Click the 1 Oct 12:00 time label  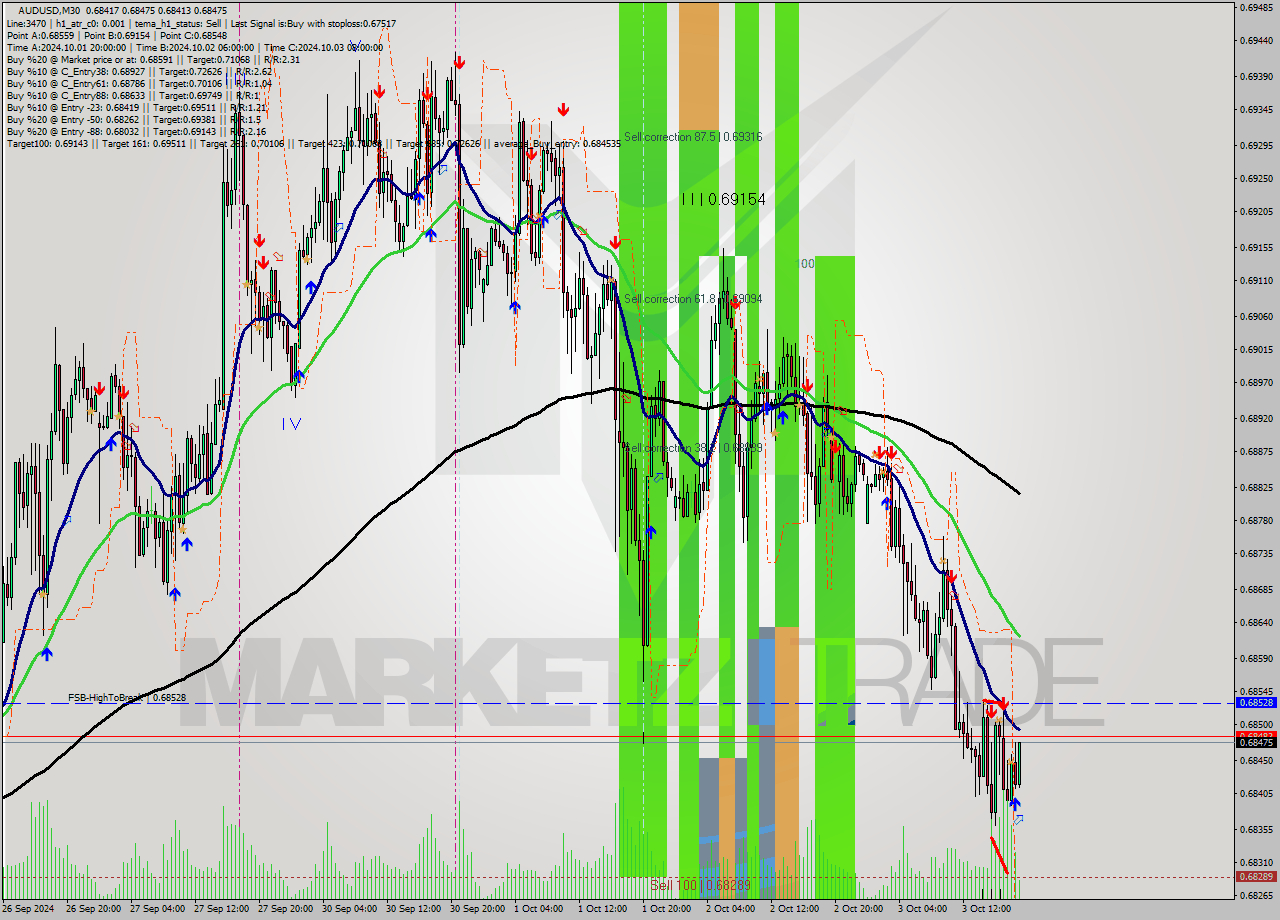click(603, 909)
